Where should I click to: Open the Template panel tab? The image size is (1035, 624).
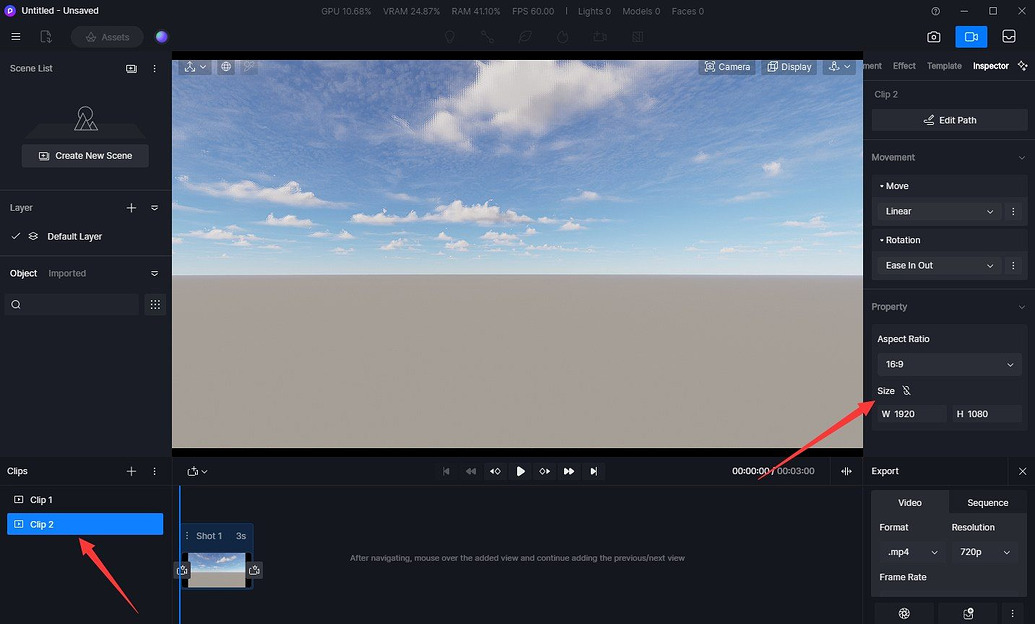click(943, 65)
